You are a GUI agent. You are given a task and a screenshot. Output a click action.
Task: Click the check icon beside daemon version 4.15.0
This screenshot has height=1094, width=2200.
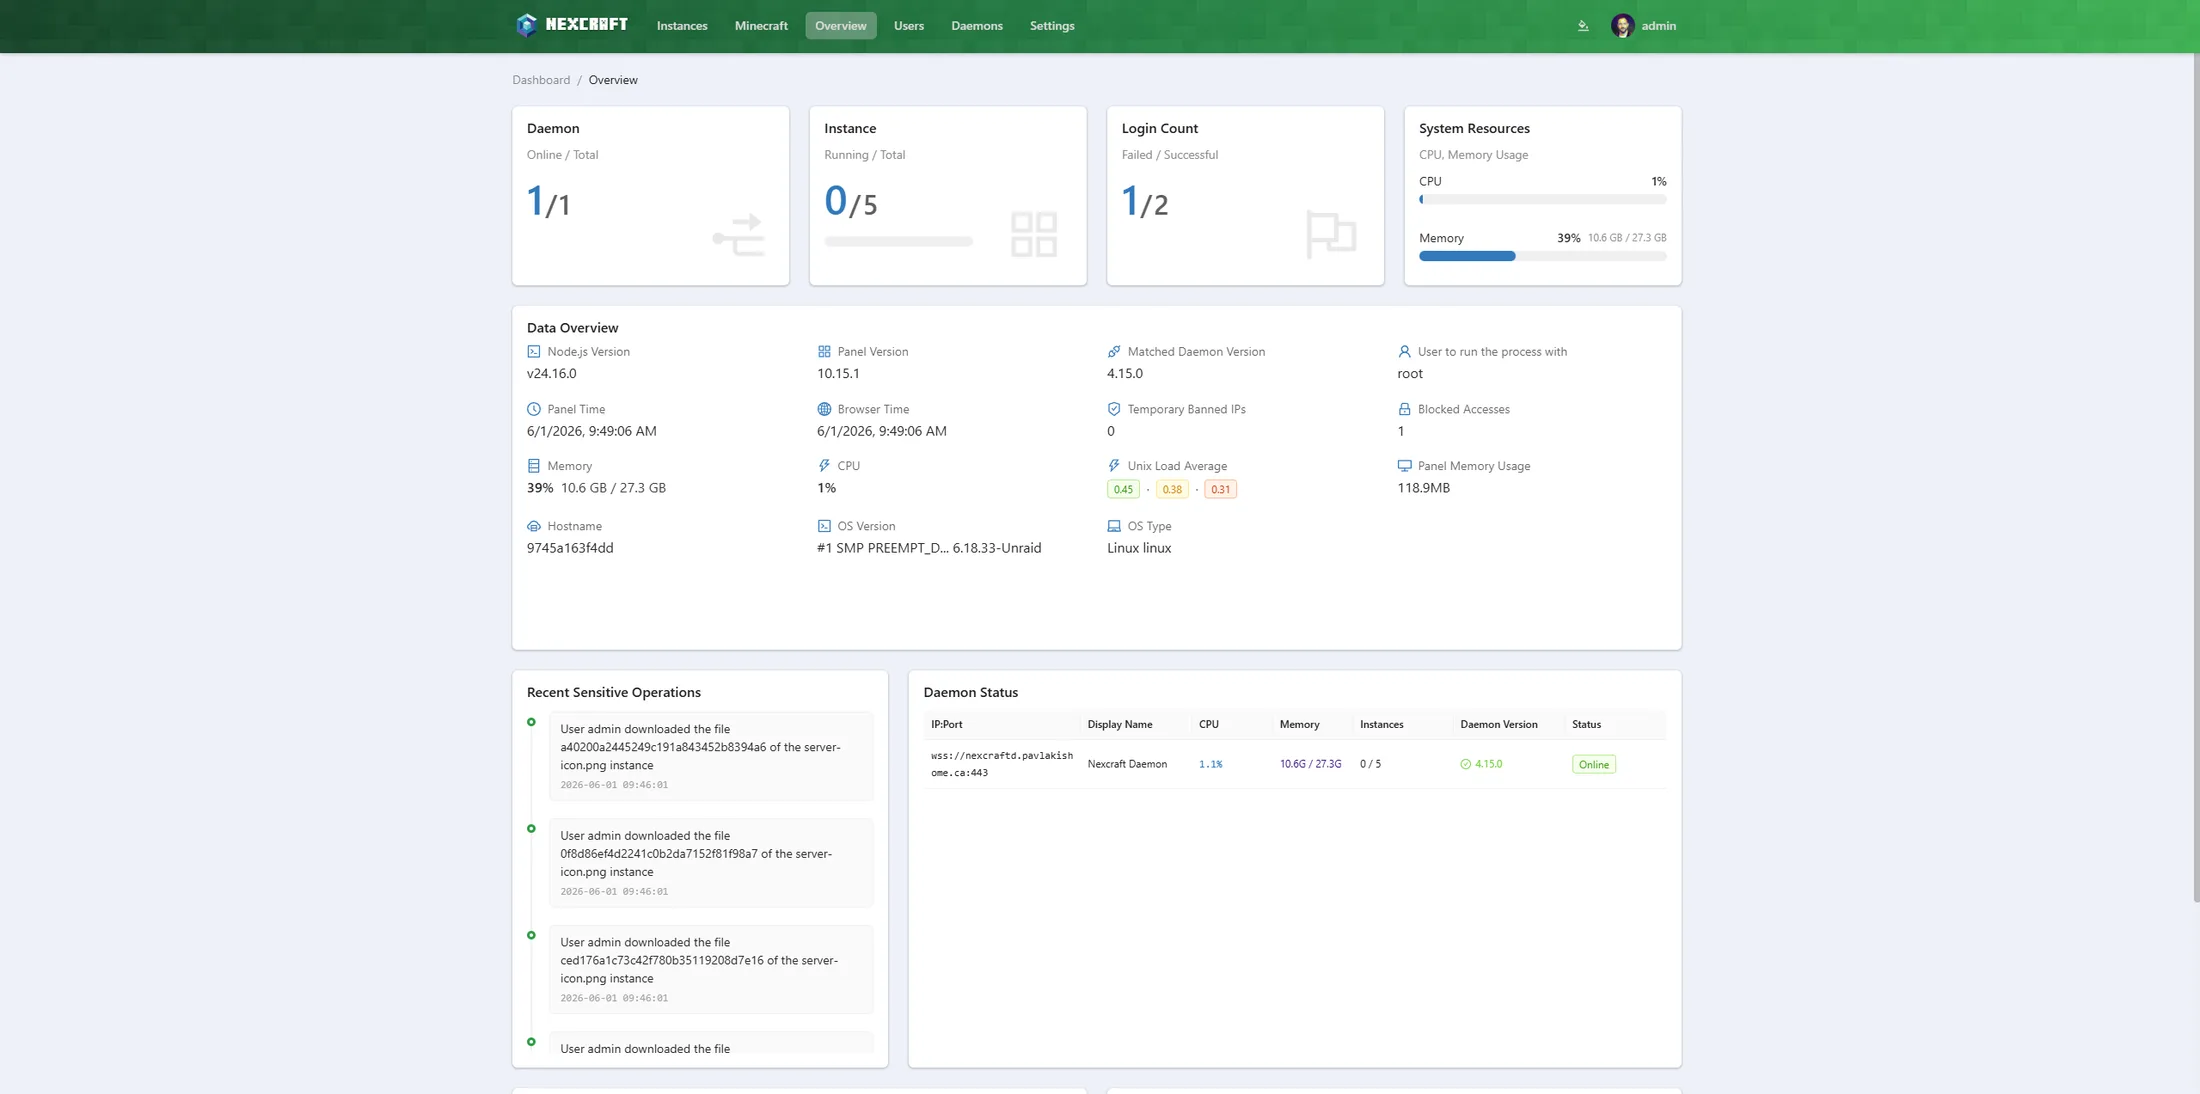tap(1466, 764)
